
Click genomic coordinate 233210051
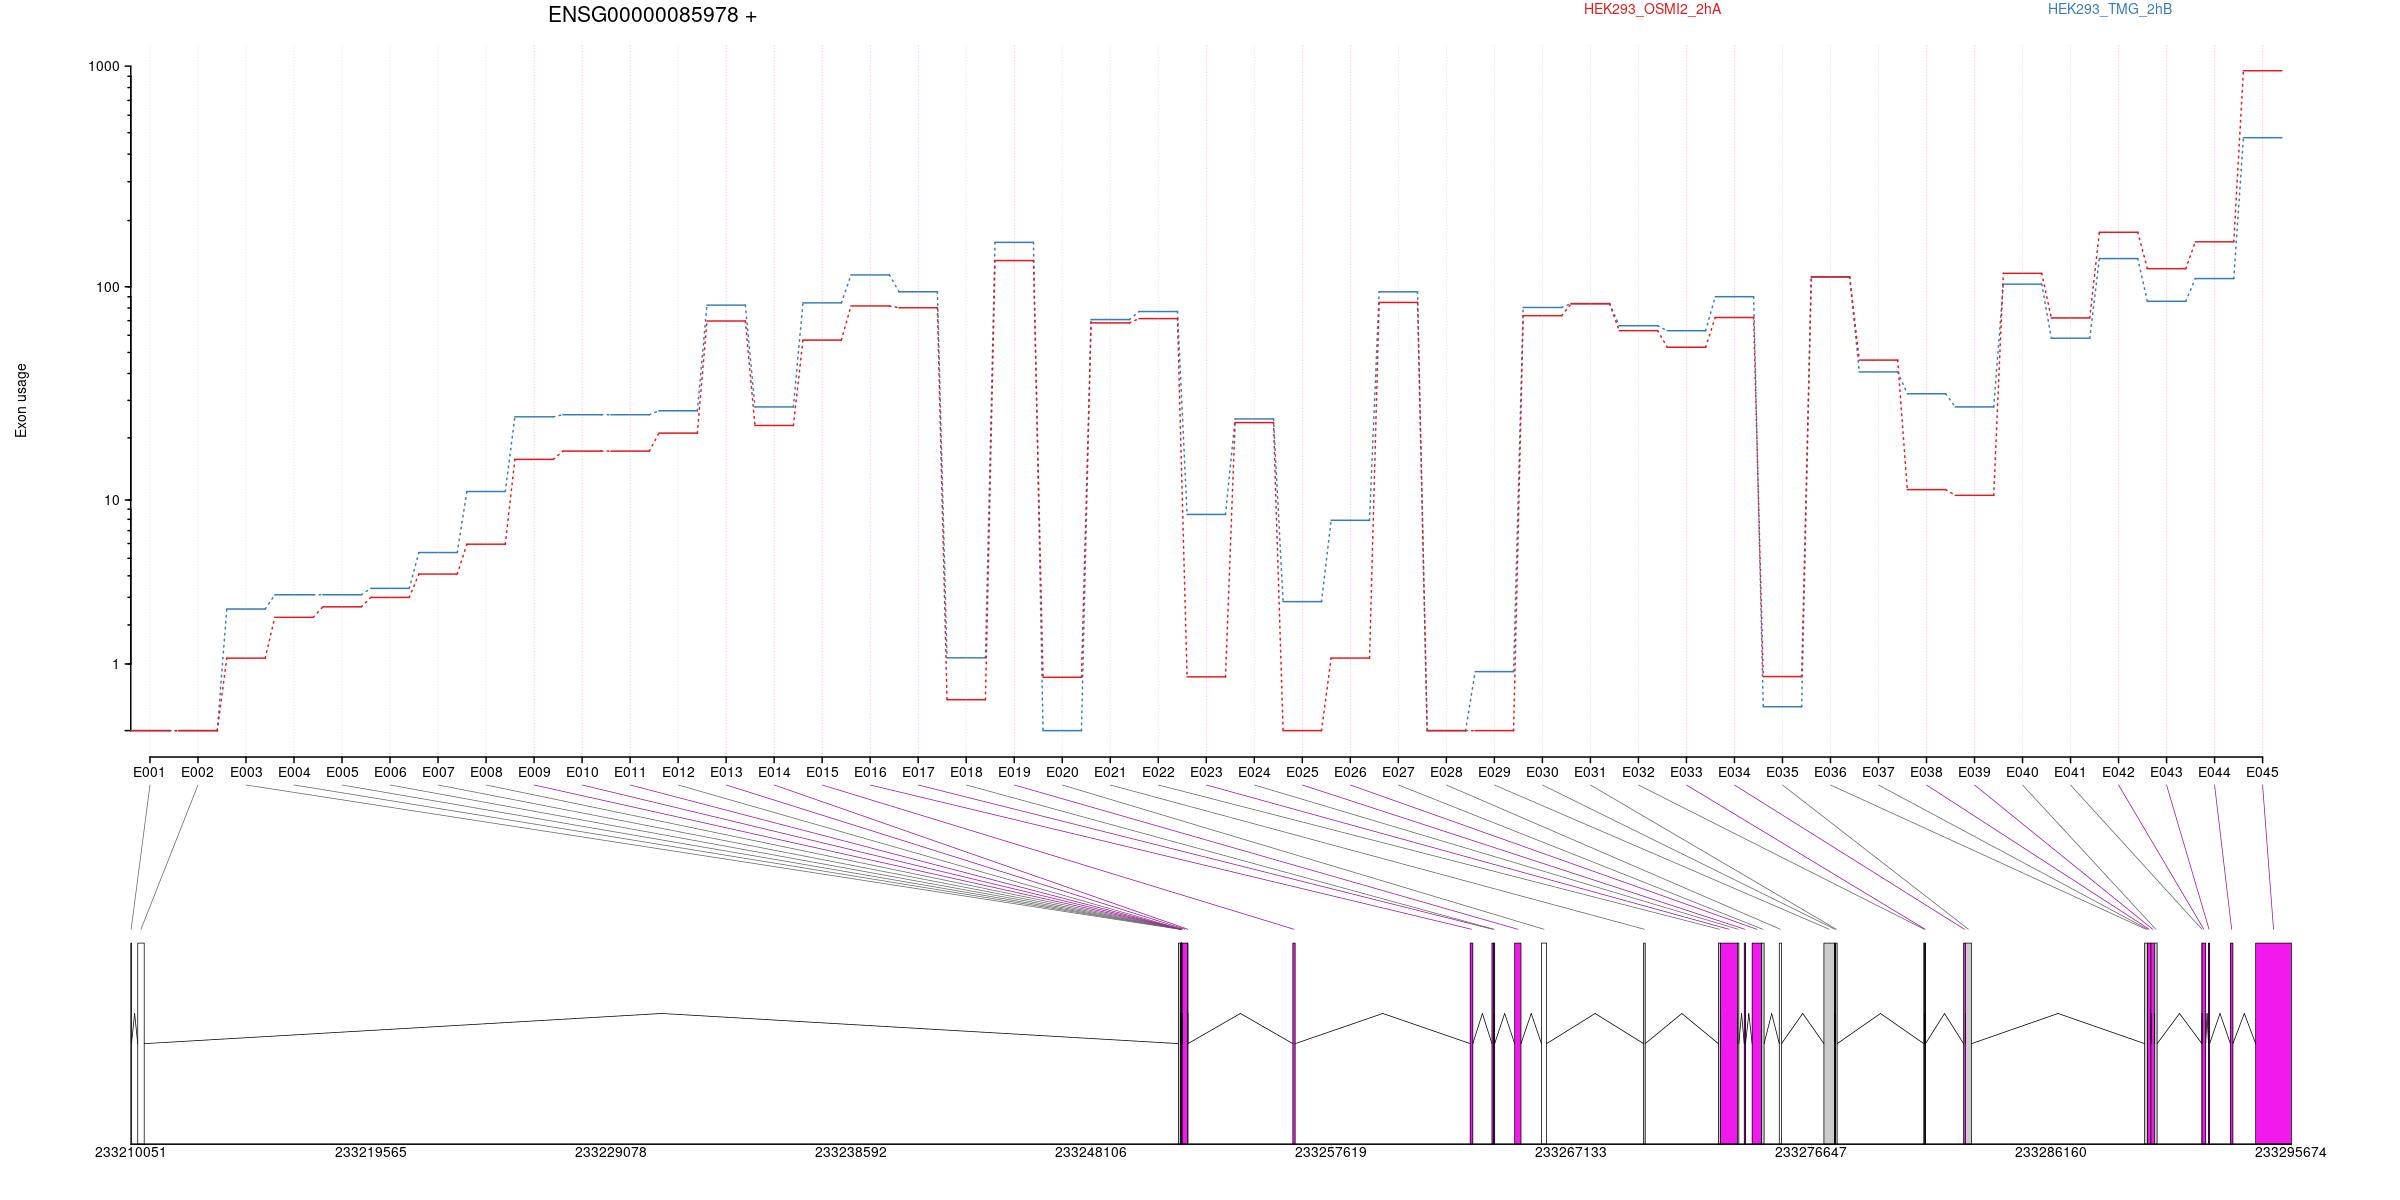(131, 1153)
